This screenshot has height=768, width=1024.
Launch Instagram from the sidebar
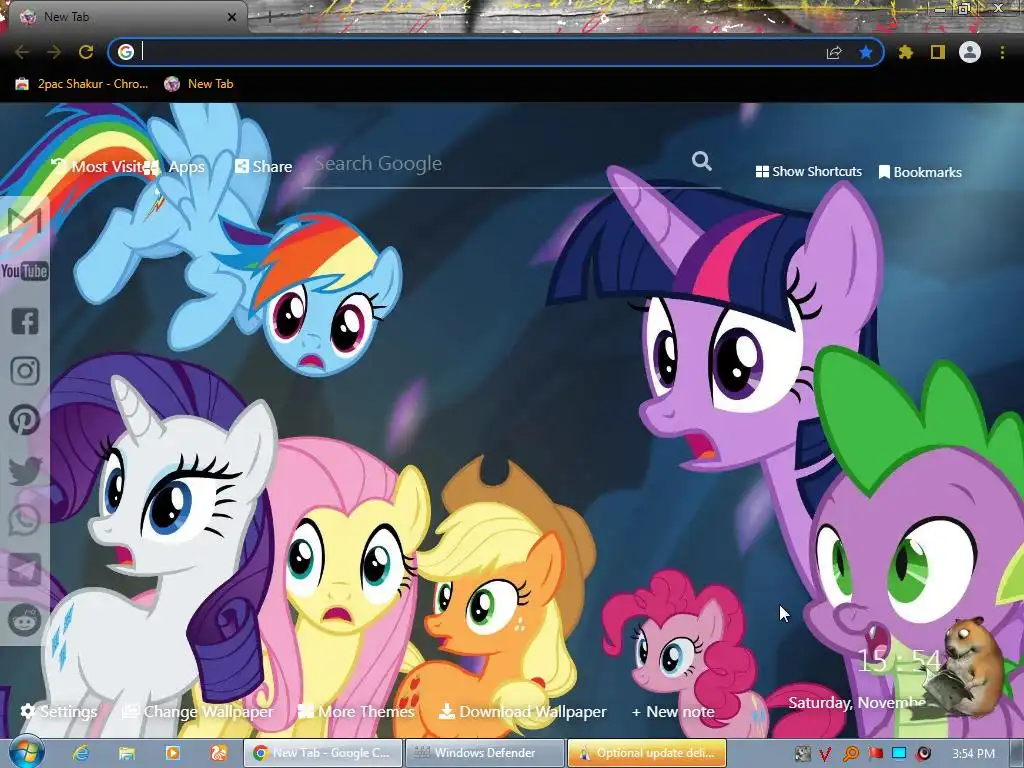coord(25,371)
